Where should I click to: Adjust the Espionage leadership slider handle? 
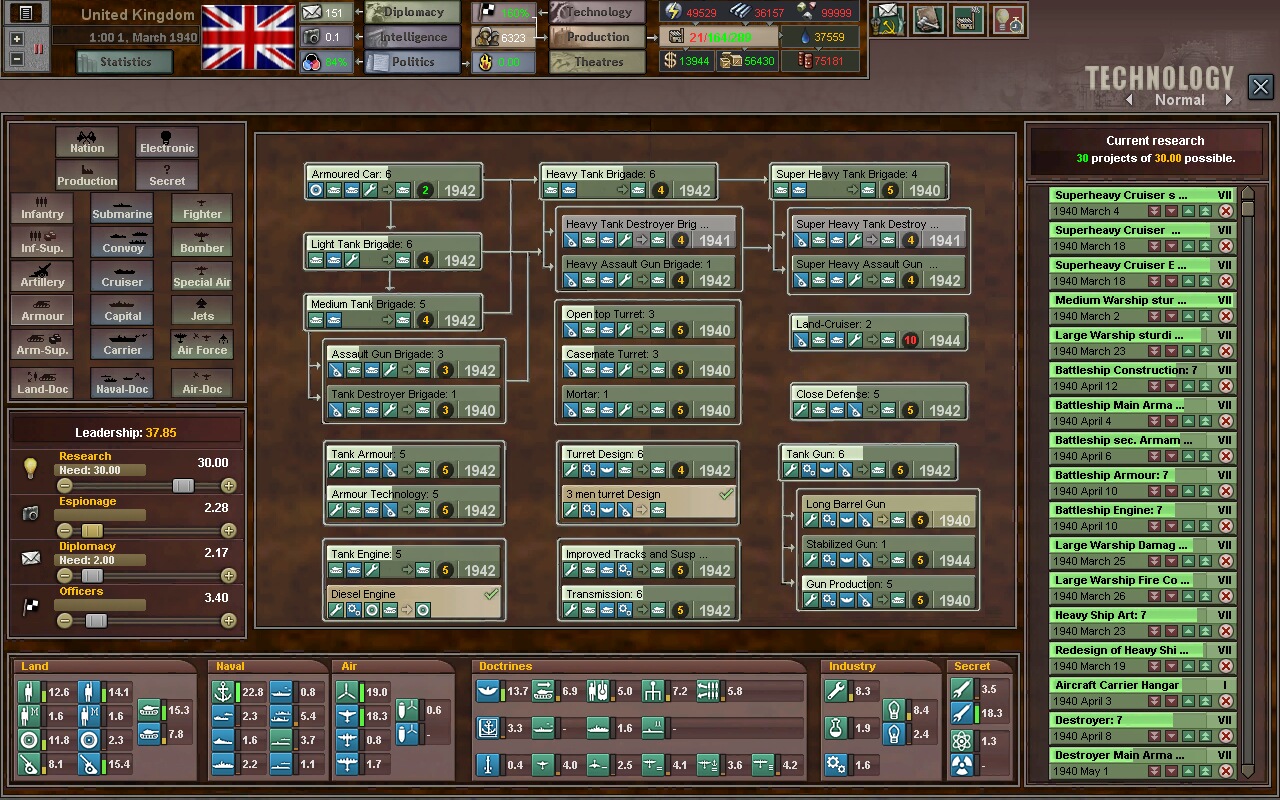tap(92, 531)
